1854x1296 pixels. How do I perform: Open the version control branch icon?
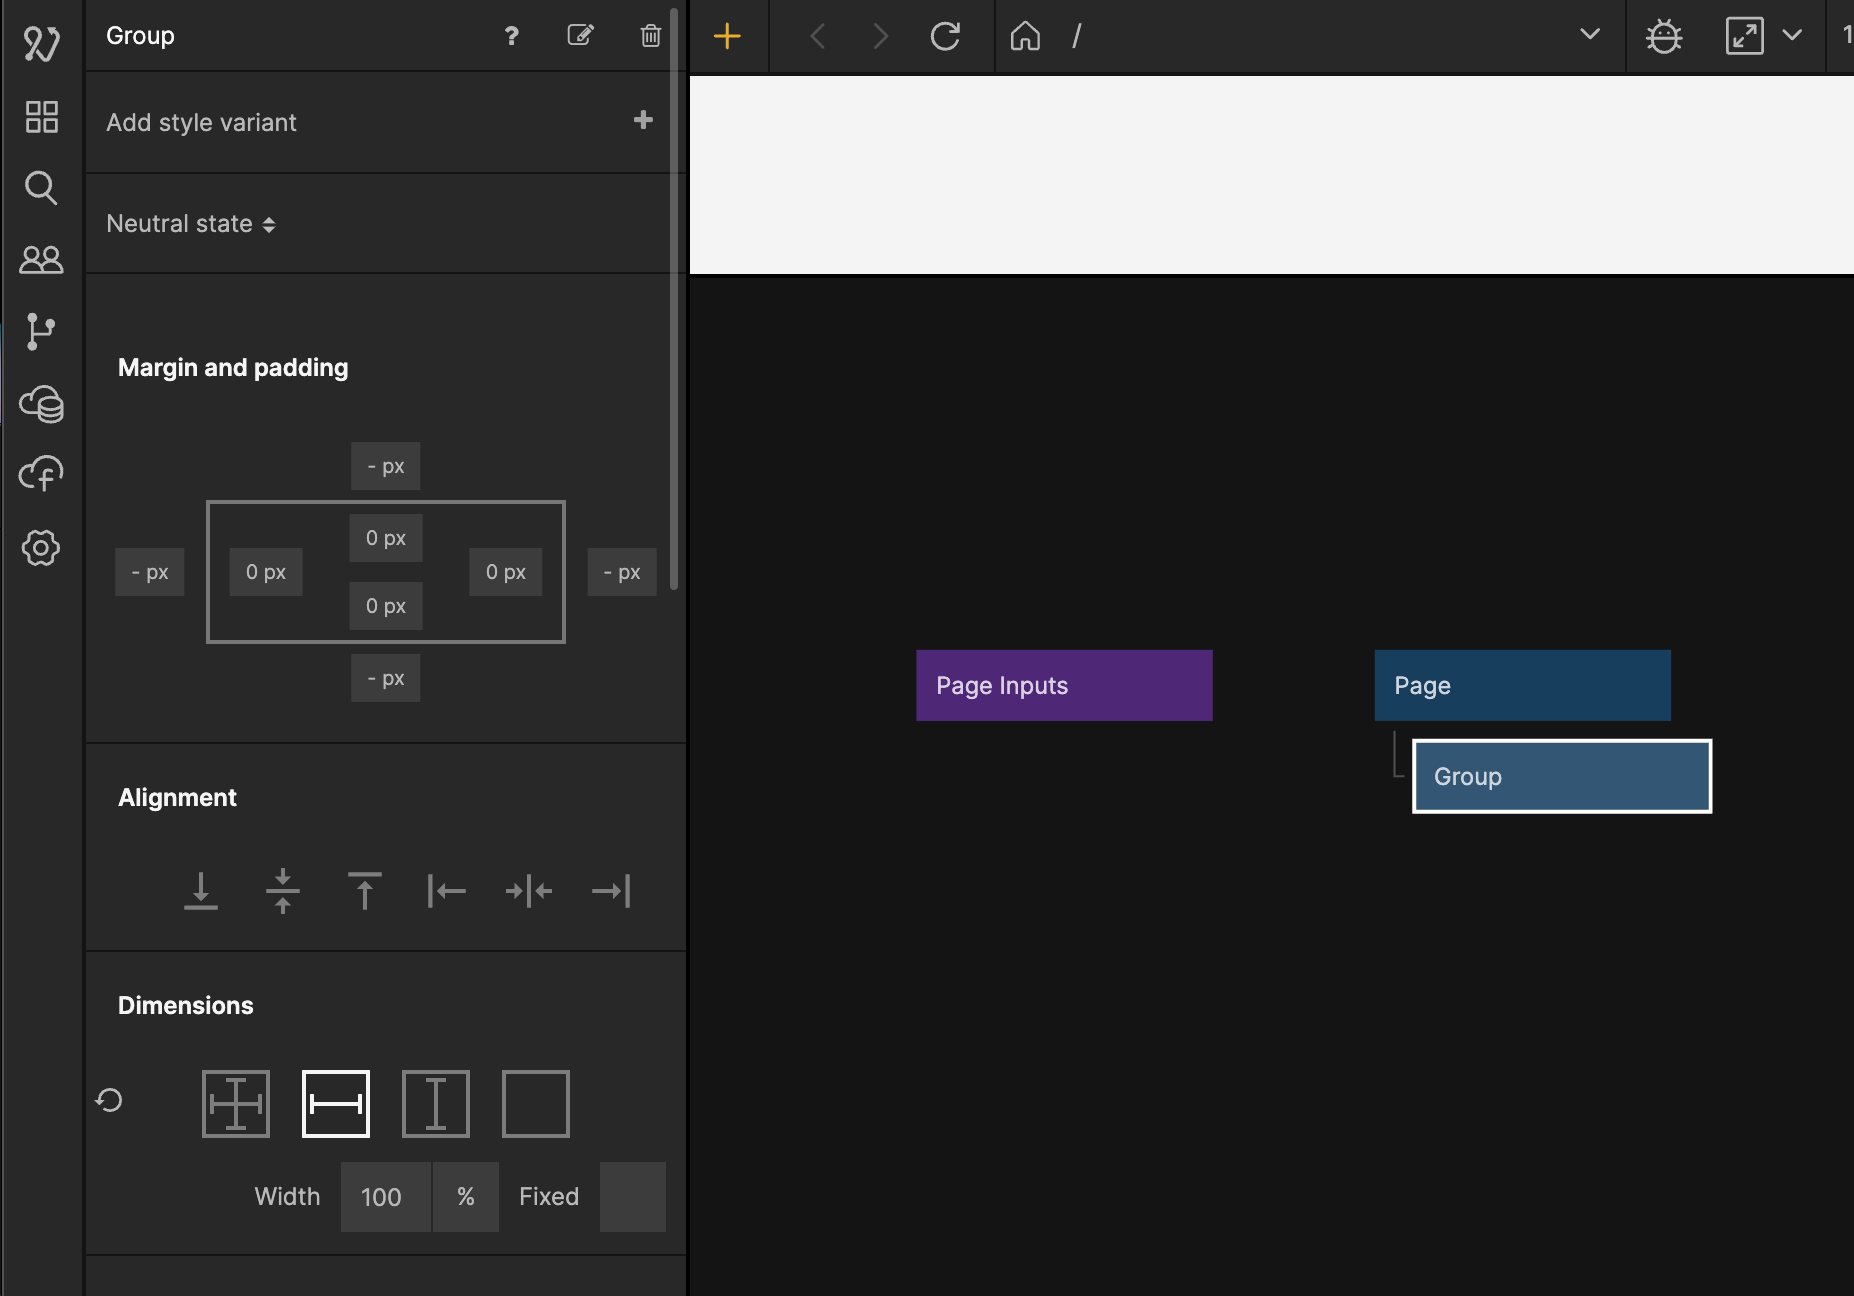[x=41, y=331]
